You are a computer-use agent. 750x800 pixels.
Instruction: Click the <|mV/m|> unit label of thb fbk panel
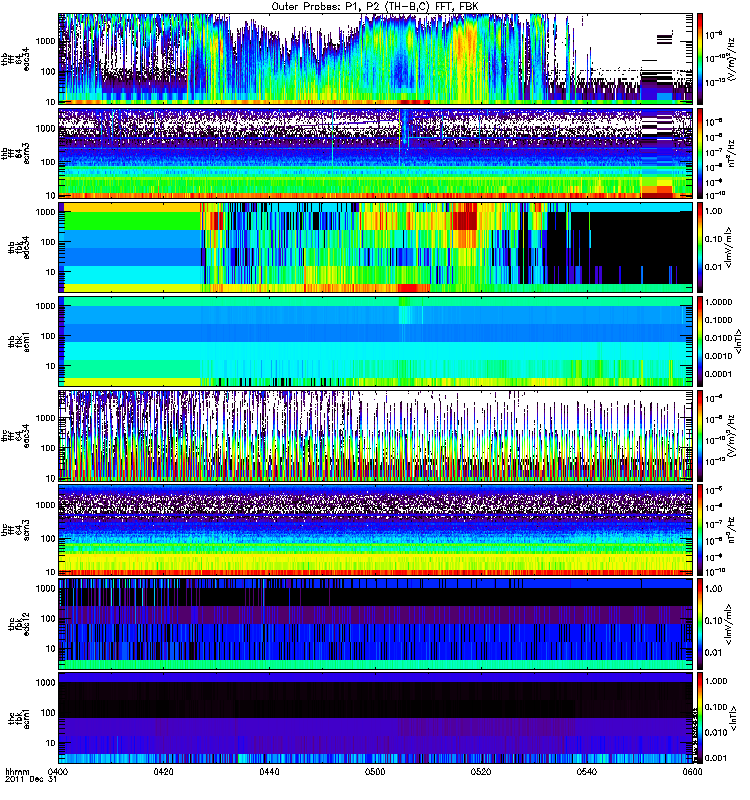729,247
